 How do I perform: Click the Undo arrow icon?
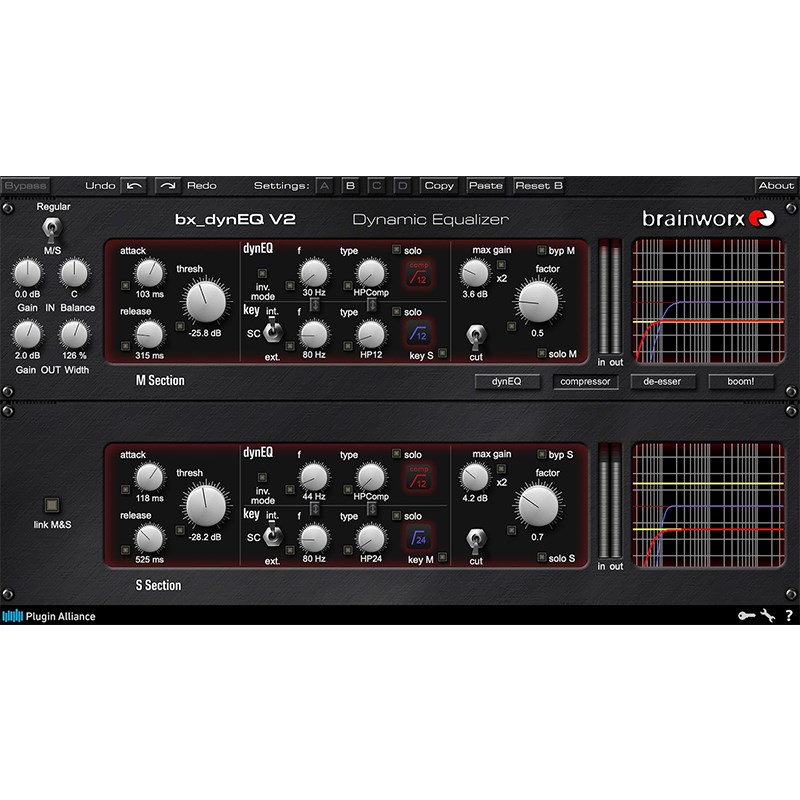pyautogui.click(x=134, y=185)
